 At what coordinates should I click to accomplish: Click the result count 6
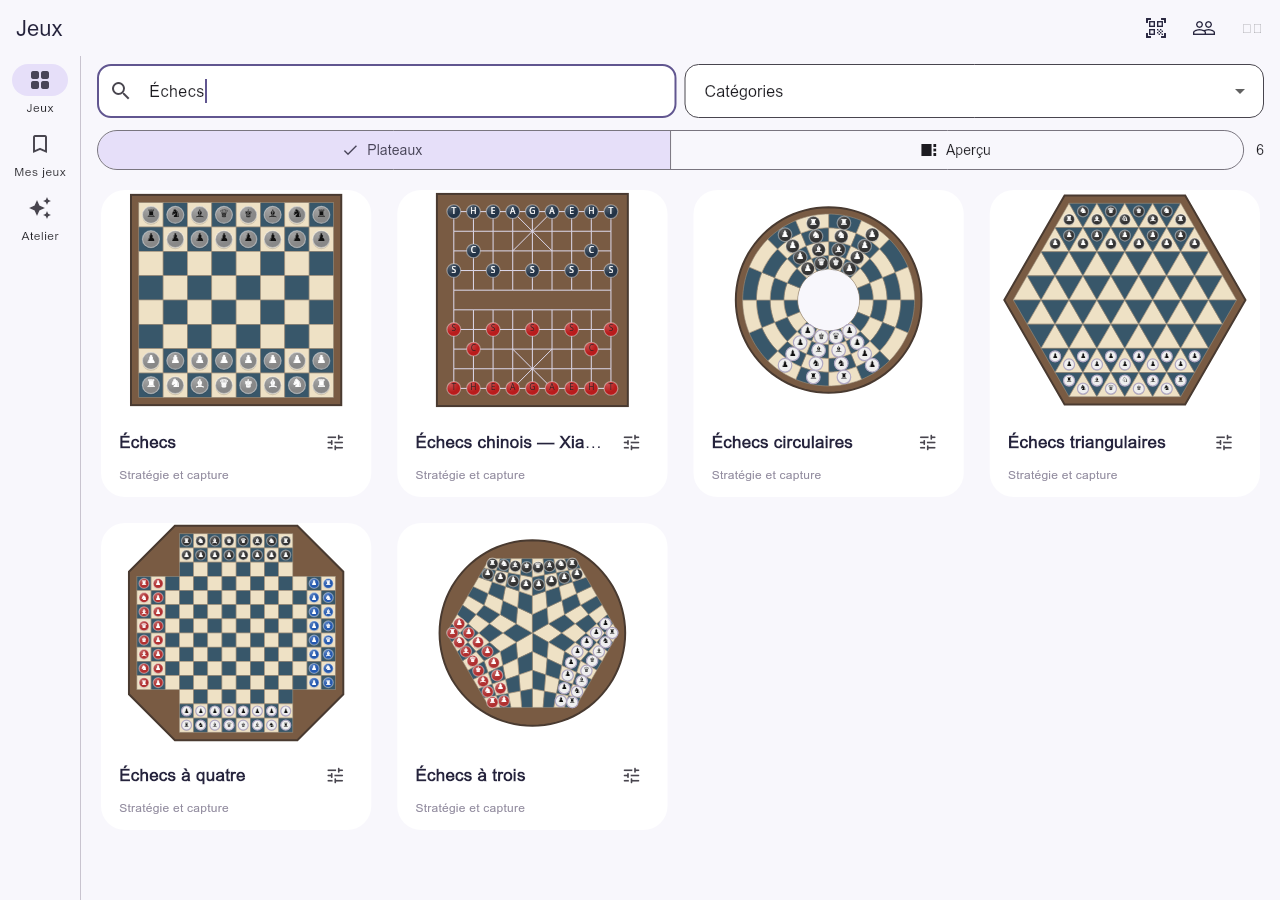[1260, 150]
